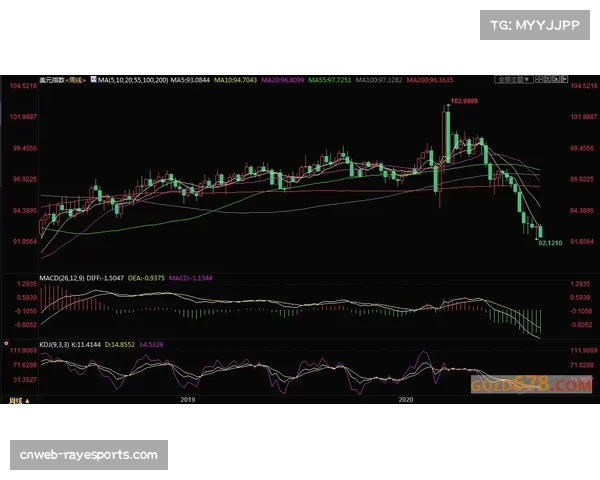The height and width of the screenshot is (480, 600).
Task: Click the cnweb-rayesports.com link banner
Action: 88,455
